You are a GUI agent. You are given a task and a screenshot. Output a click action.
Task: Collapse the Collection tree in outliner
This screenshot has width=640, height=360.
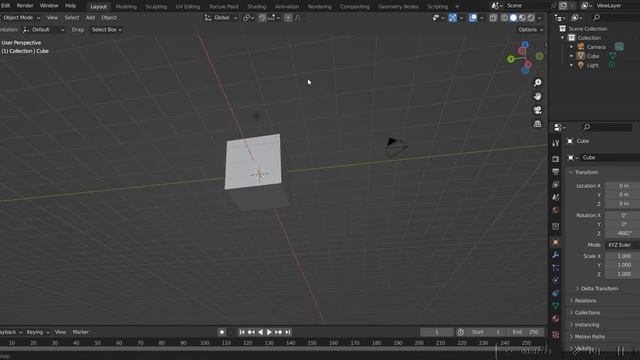[562, 38]
